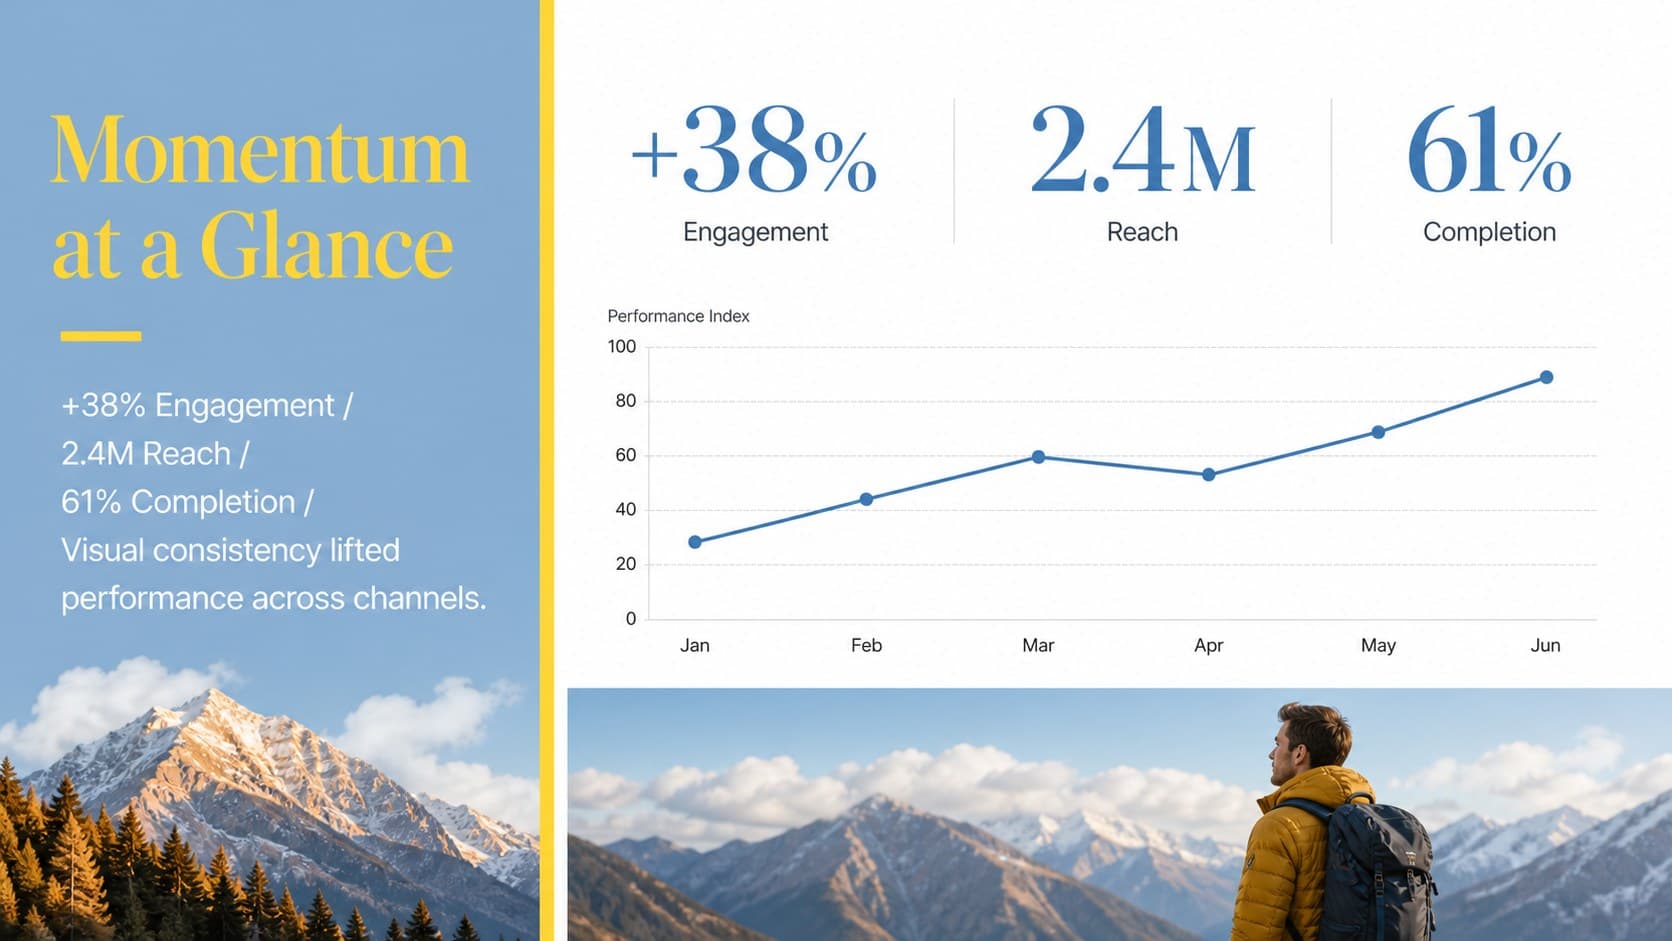This screenshot has width=1672, height=941.
Task: Click the Performance Index chart title
Action: 678,316
